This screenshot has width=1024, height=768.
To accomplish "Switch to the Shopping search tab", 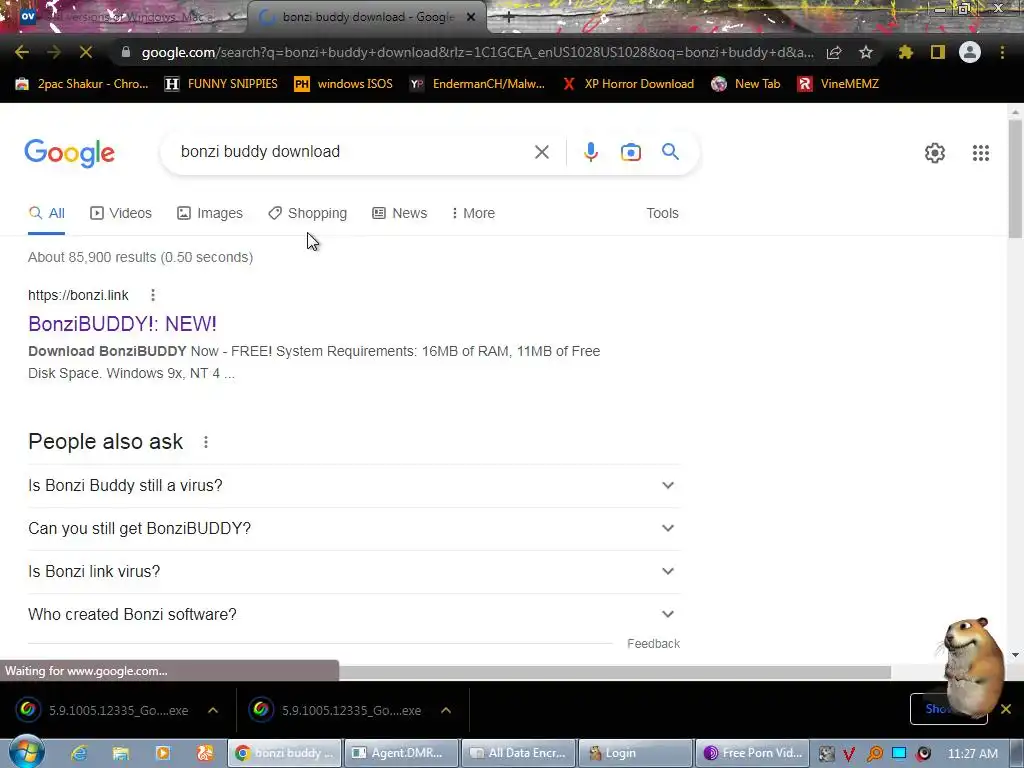I will [x=308, y=213].
